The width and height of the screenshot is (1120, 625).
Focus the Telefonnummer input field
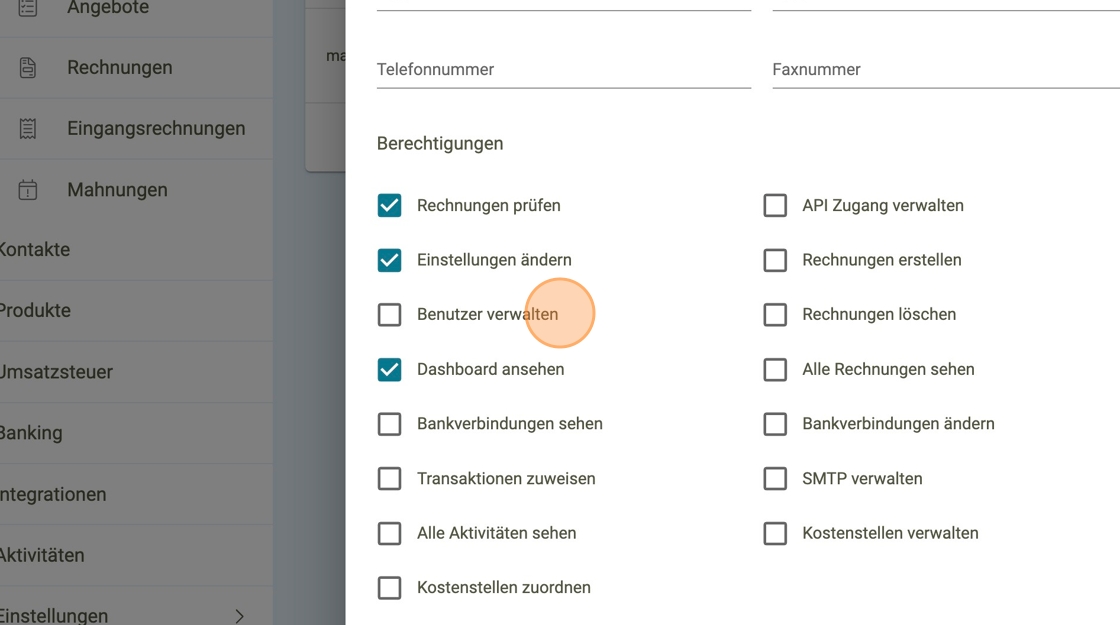(x=564, y=70)
